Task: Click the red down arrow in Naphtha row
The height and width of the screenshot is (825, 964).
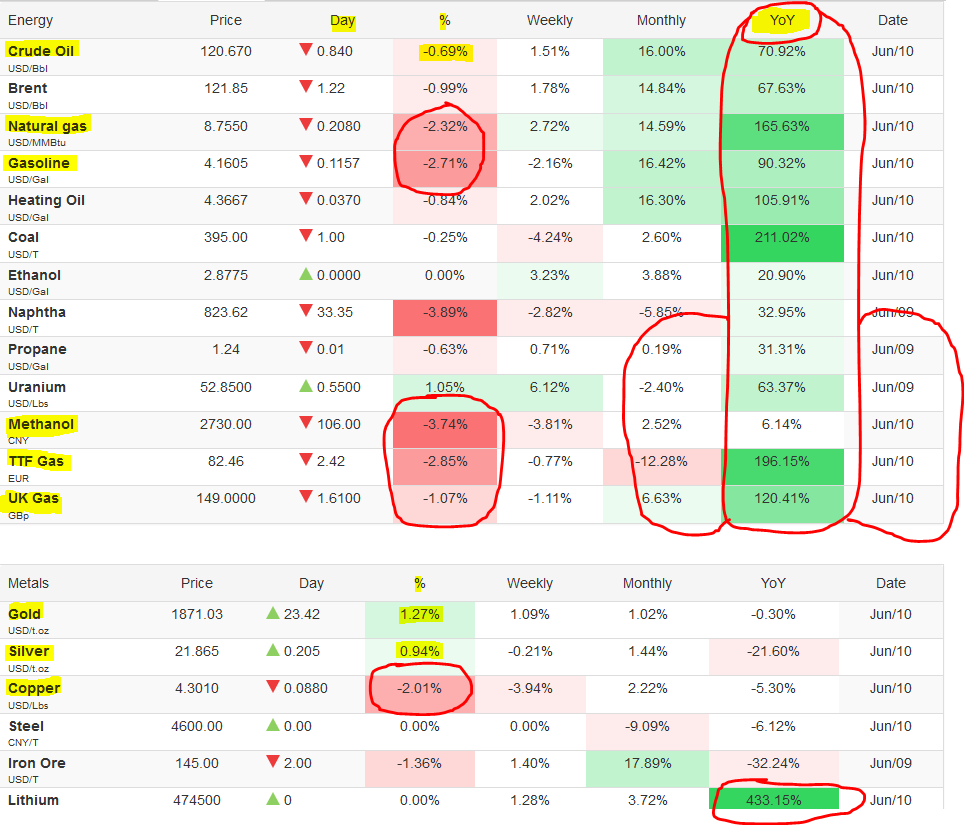Action: click(x=306, y=311)
